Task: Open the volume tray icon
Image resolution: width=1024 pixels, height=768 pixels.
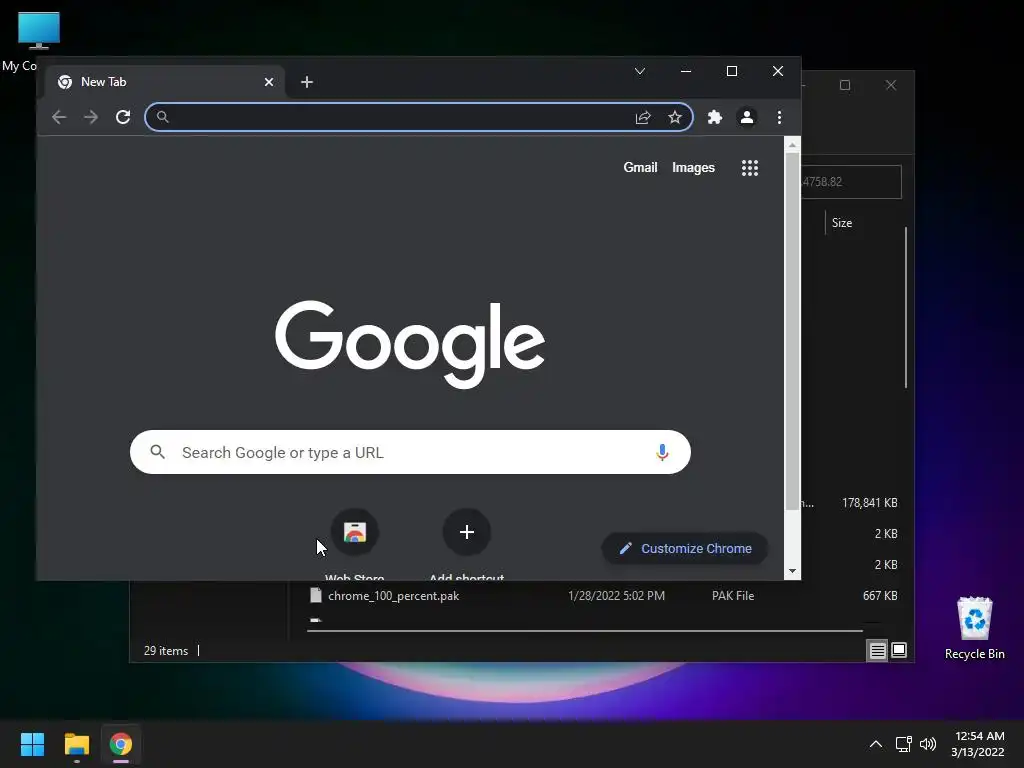Action: 927,744
